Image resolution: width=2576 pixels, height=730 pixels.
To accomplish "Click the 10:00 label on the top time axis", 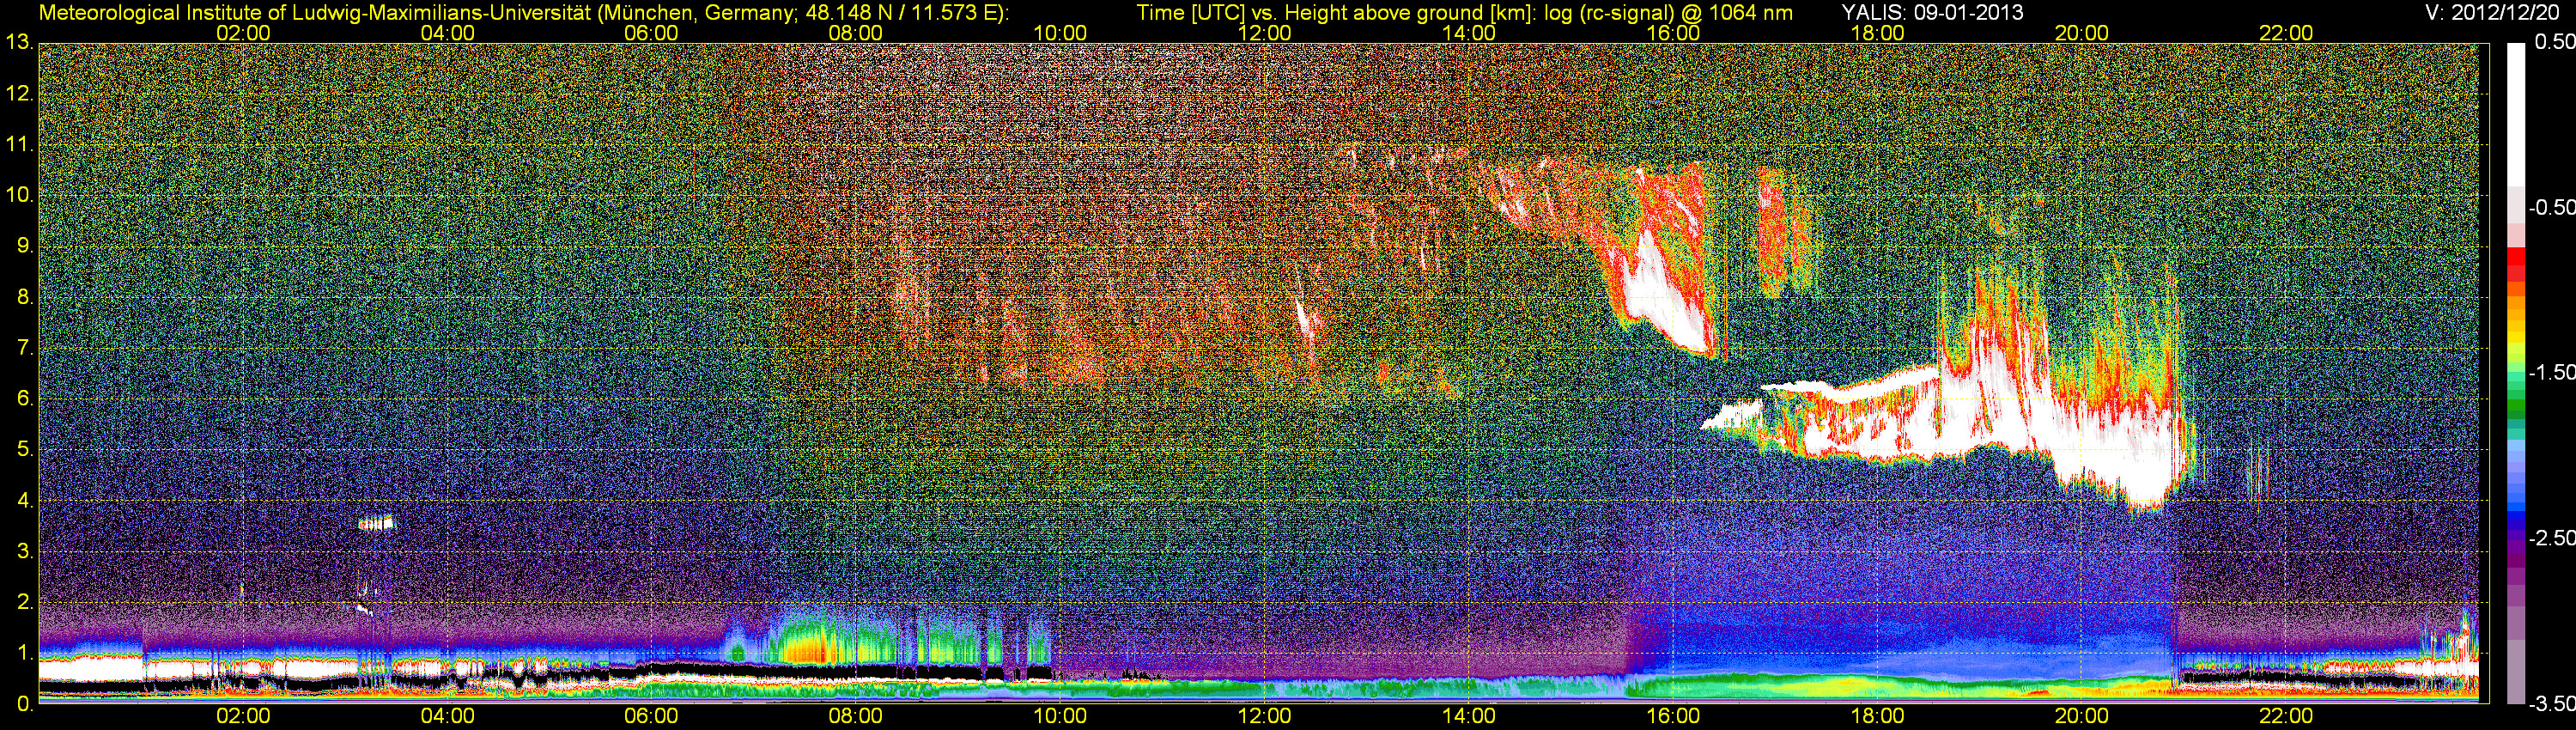I will 1060,33.
